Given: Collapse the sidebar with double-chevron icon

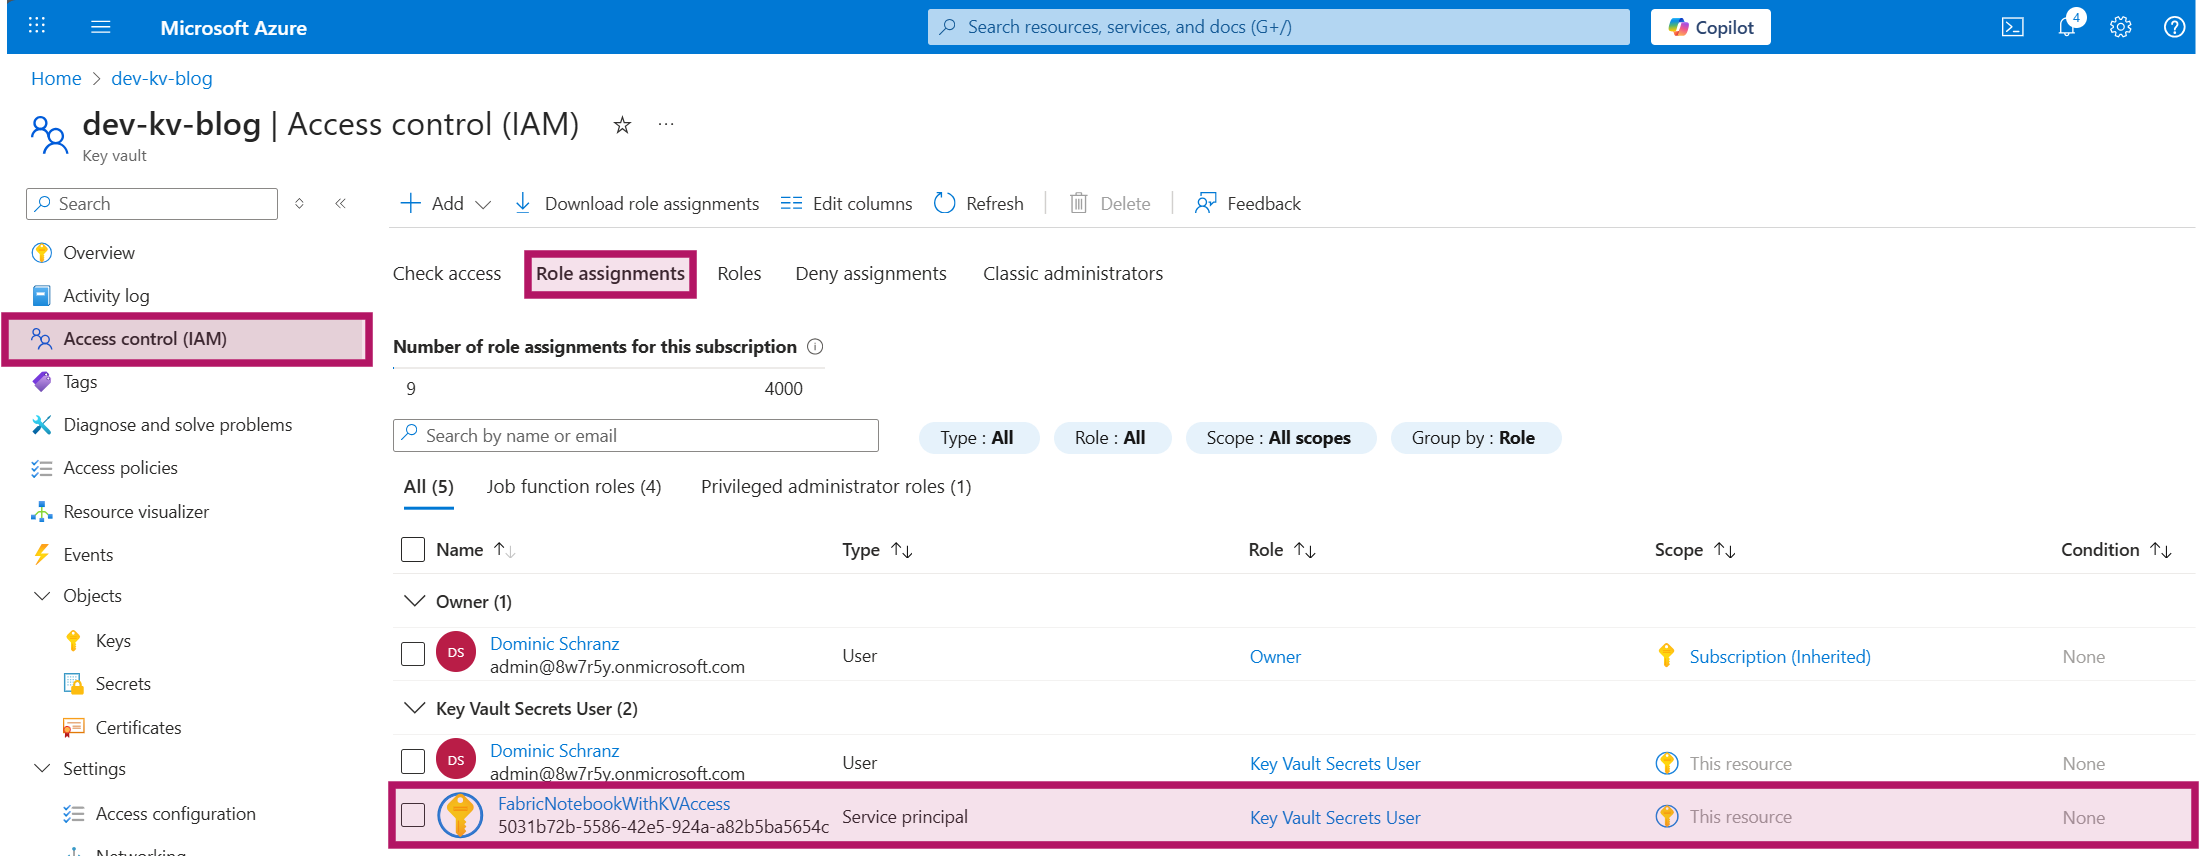Looking at the screenshot, I should click(x=340, y=203).
